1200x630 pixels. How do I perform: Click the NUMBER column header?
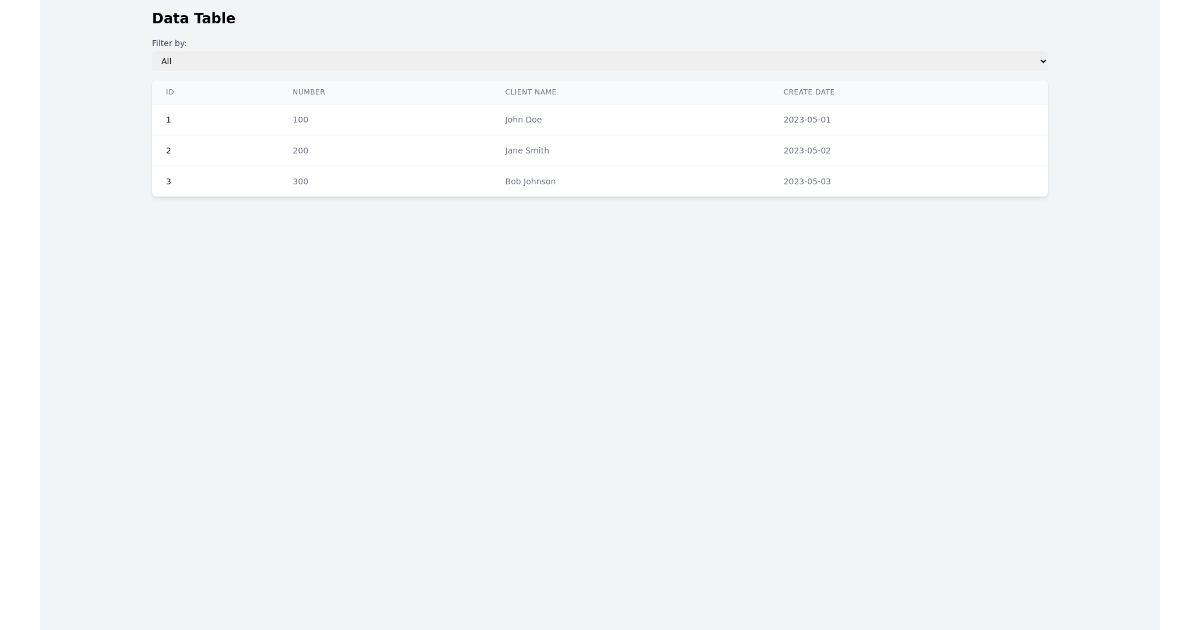click(308, 92)
